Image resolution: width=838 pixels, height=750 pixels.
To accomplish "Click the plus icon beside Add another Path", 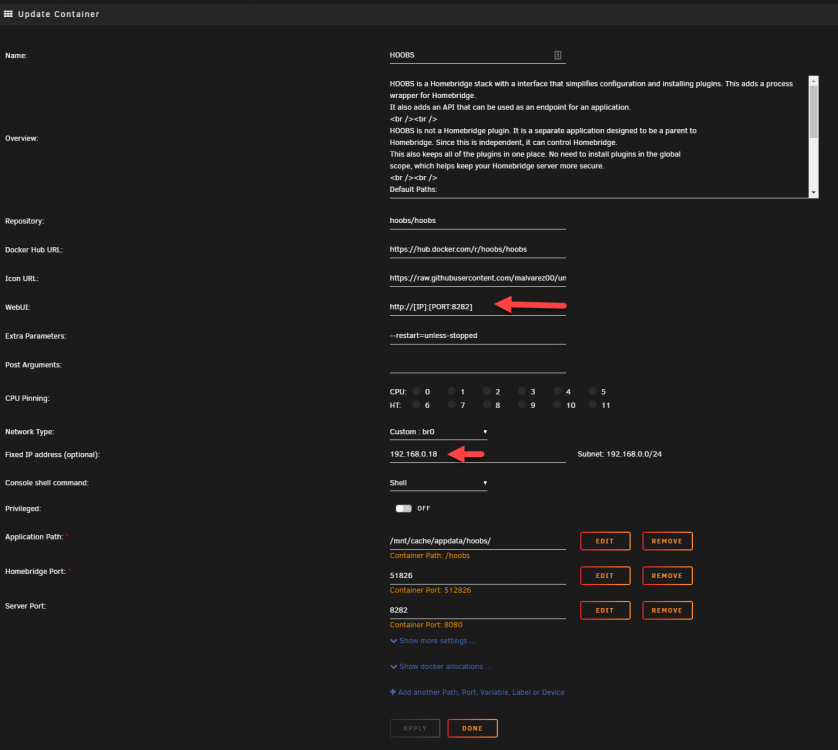I will point(393,692).
